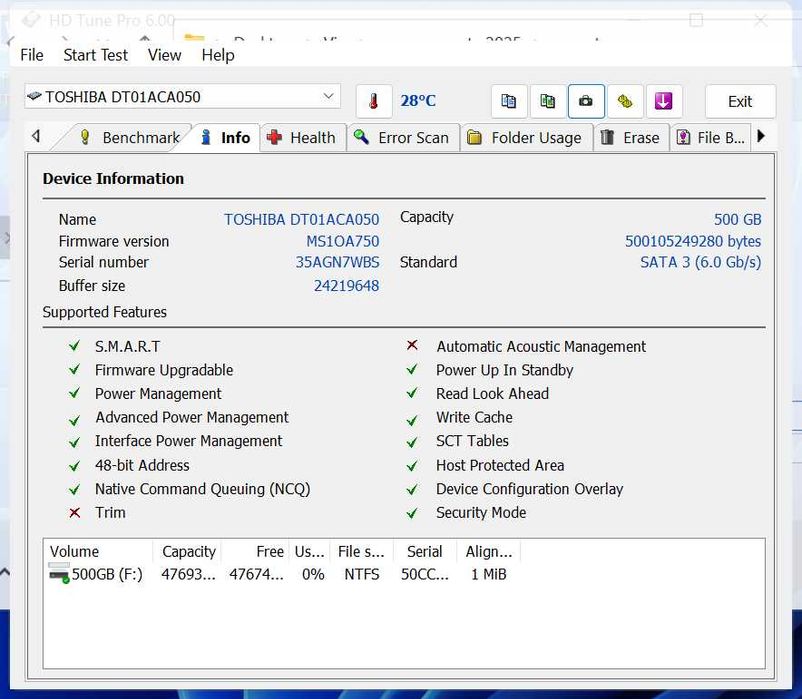Click the 500GB (F:) drive icon
This screenshot has height=699, width=802.
click(x=59, y=573)
